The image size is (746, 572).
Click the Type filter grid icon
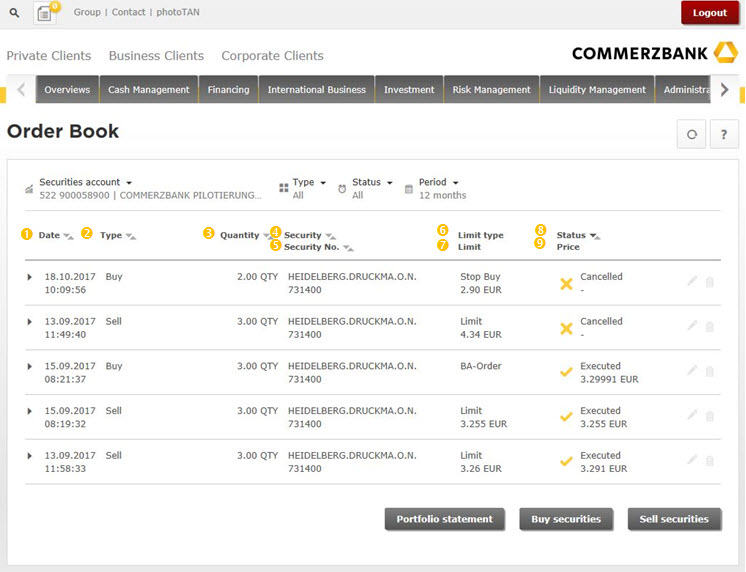(284, 188)
